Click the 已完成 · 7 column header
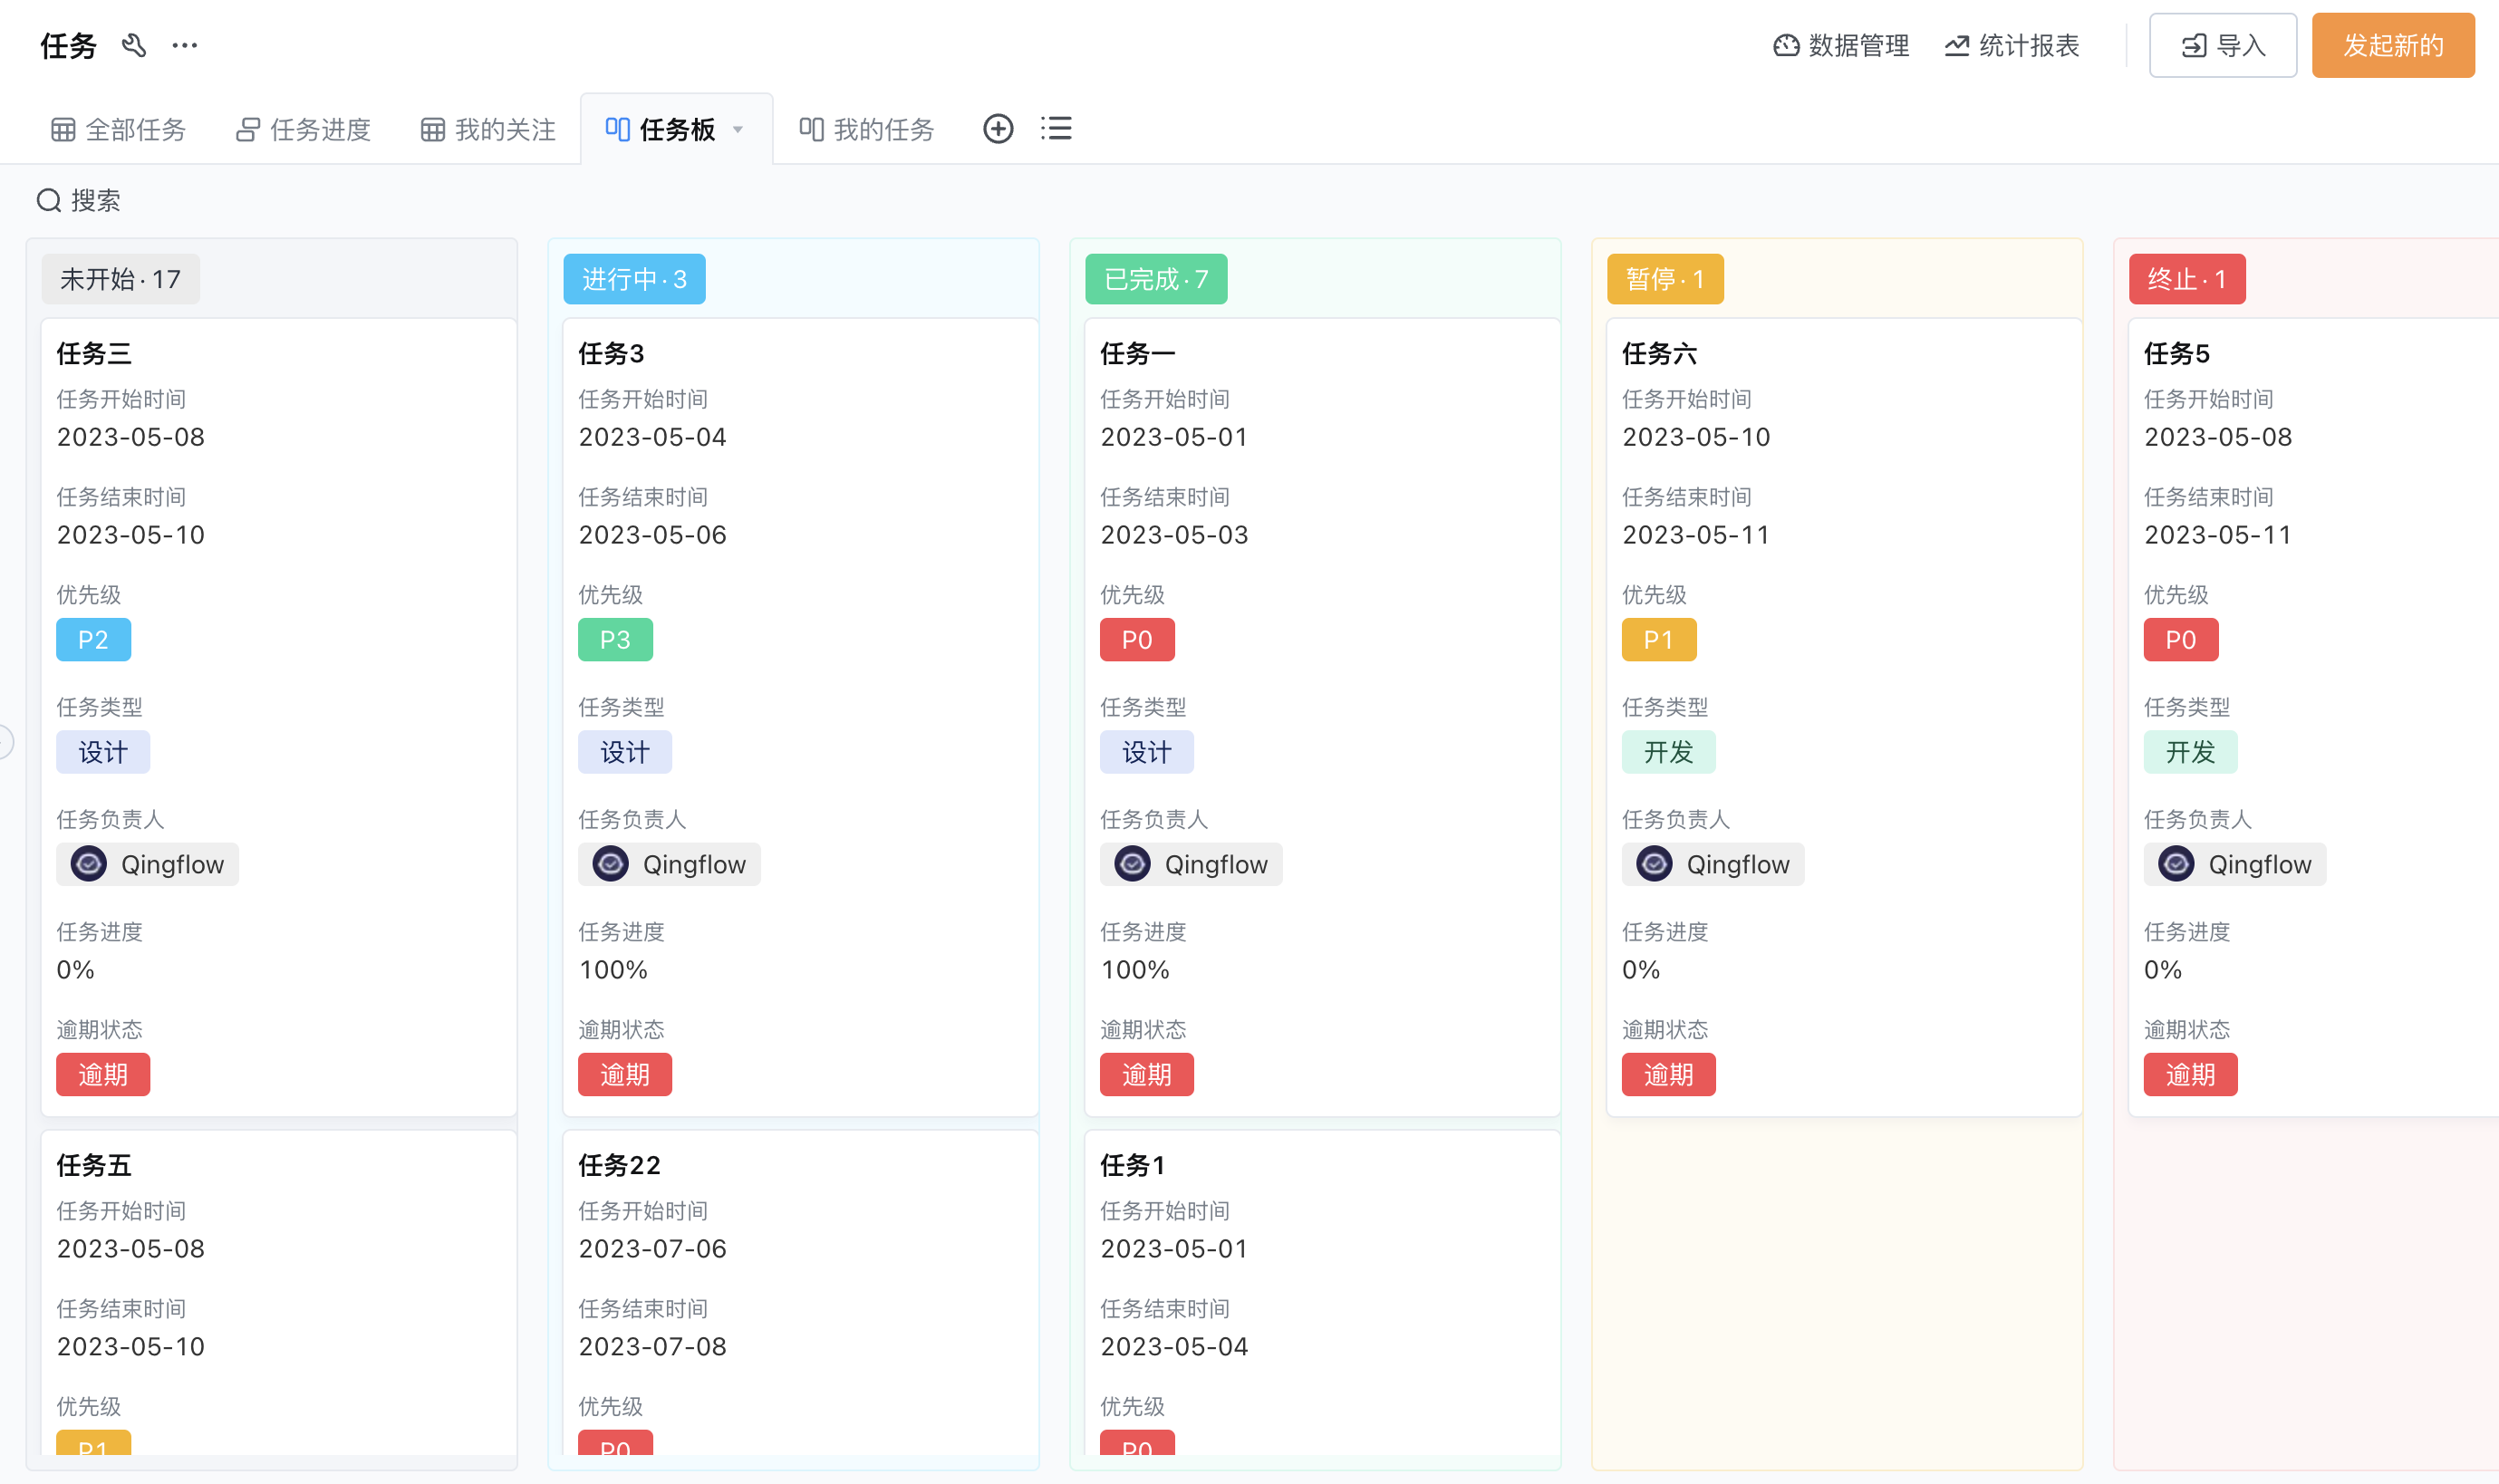 (x=1156, y=279)
